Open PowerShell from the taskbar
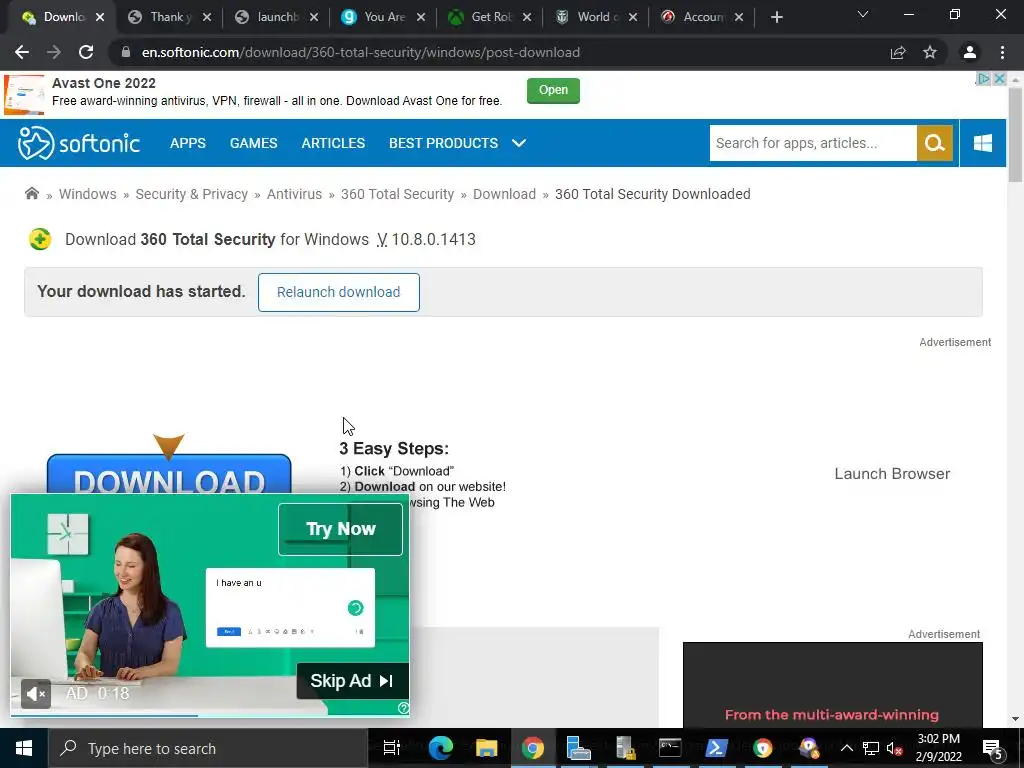Image resolution: width=1024 pixels, height=768 pixels. point(716,748)
